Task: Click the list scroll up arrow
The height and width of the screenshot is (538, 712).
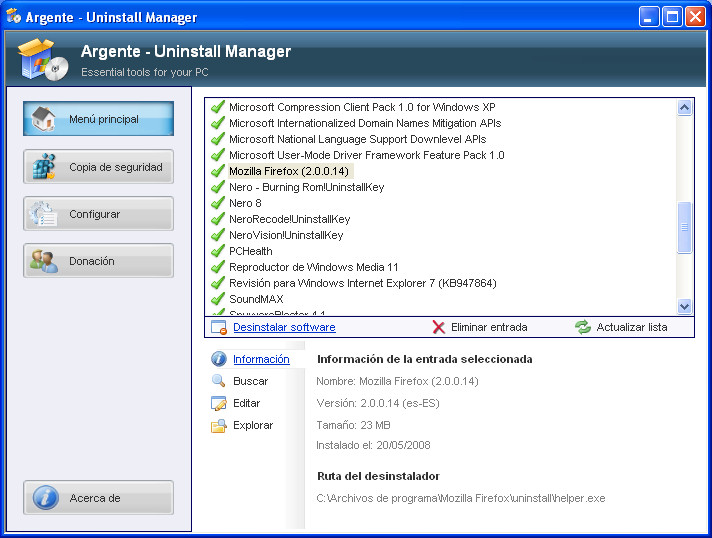Action: 684,108
